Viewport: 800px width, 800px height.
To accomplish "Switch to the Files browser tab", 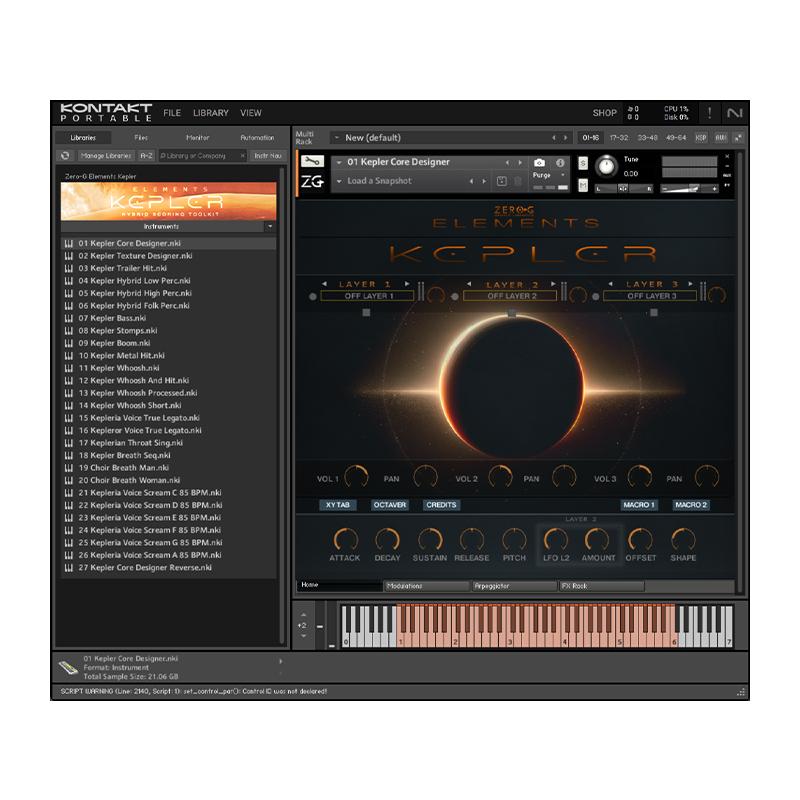I will pyautogui.click(x=141, y=138).
